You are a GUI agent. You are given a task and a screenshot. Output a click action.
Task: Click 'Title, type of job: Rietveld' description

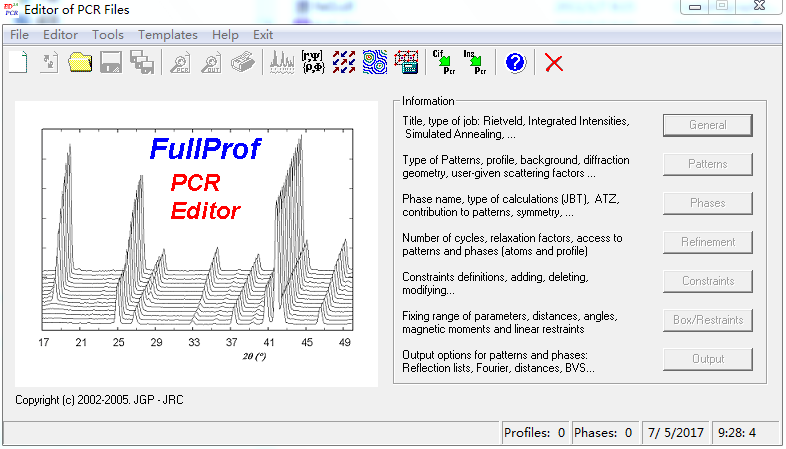(516, 128)
